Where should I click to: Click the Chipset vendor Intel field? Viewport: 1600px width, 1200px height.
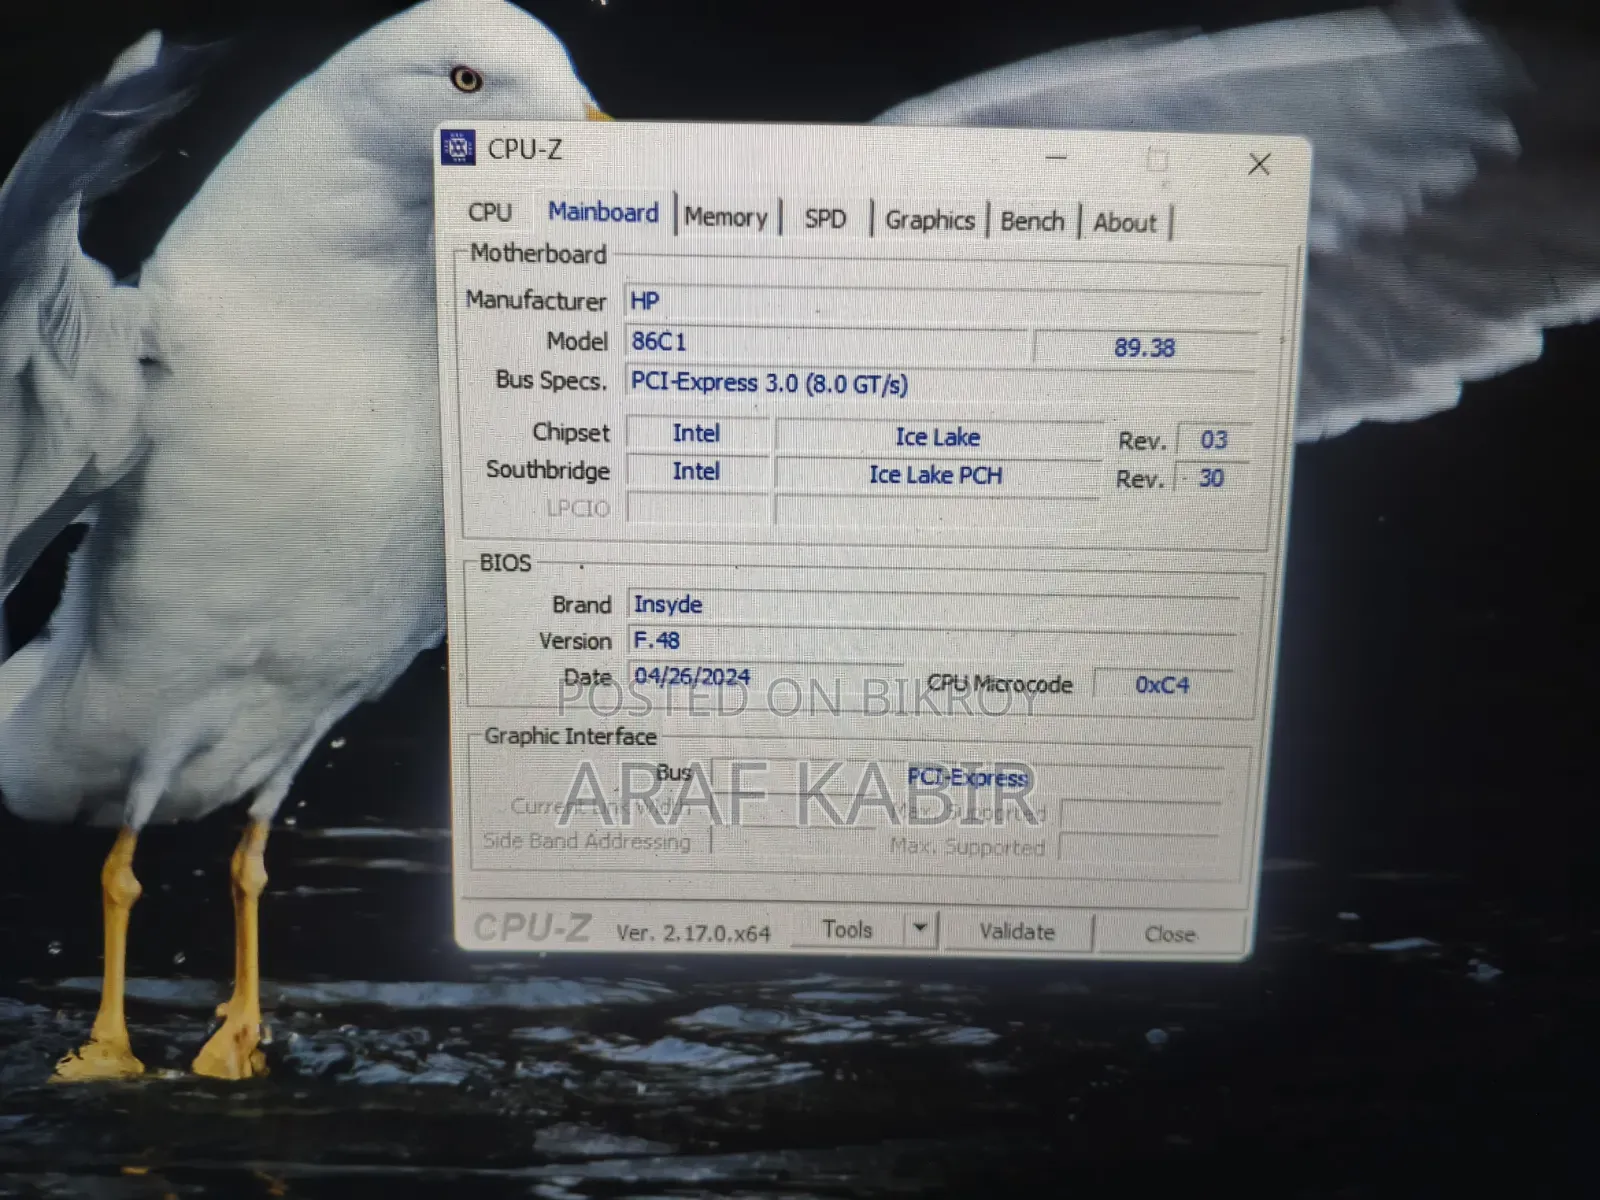(x=697, y=433)
